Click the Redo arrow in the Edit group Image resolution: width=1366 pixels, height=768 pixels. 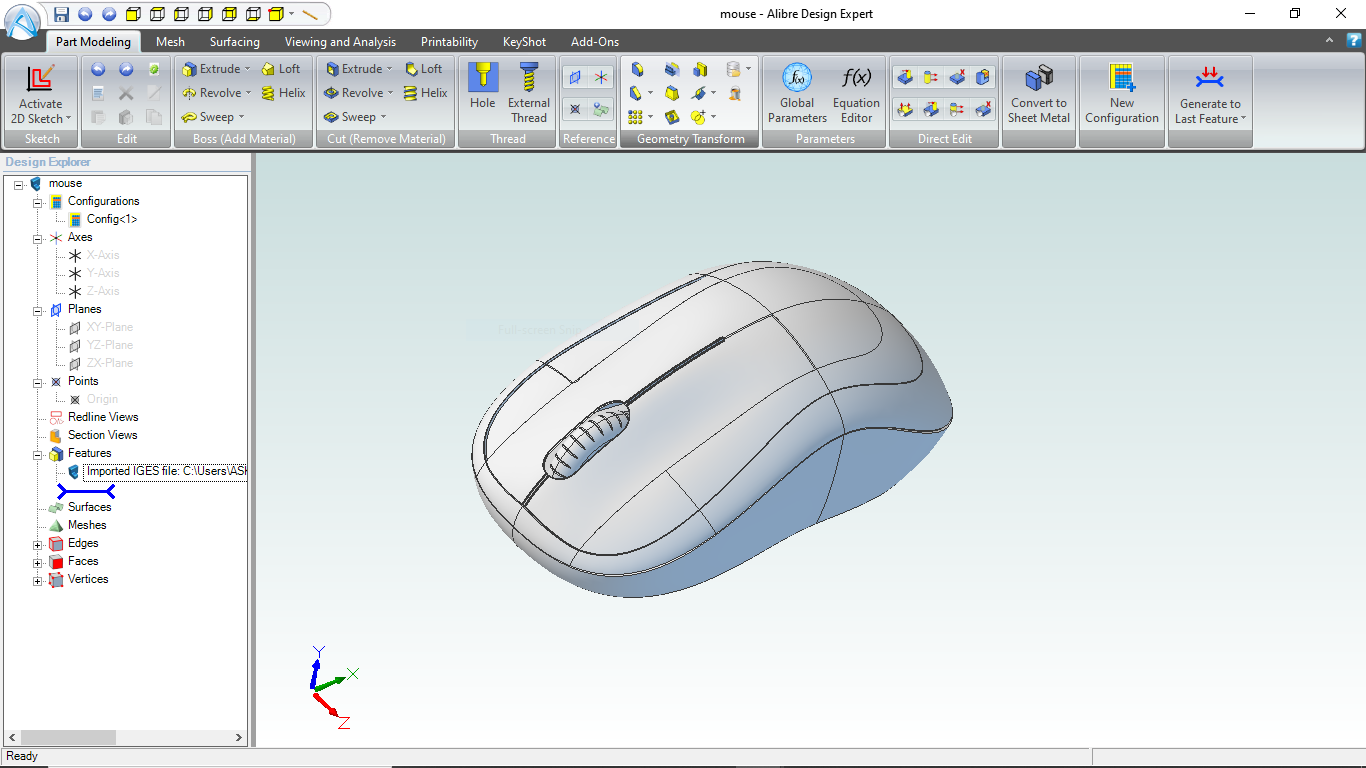(x=126, y=69)
